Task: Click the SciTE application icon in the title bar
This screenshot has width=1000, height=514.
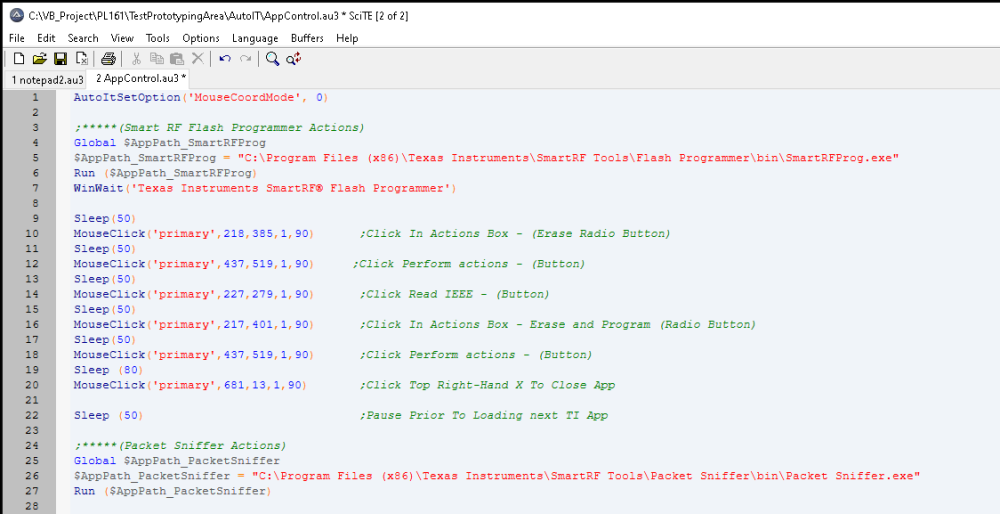Action: point(13,15)
